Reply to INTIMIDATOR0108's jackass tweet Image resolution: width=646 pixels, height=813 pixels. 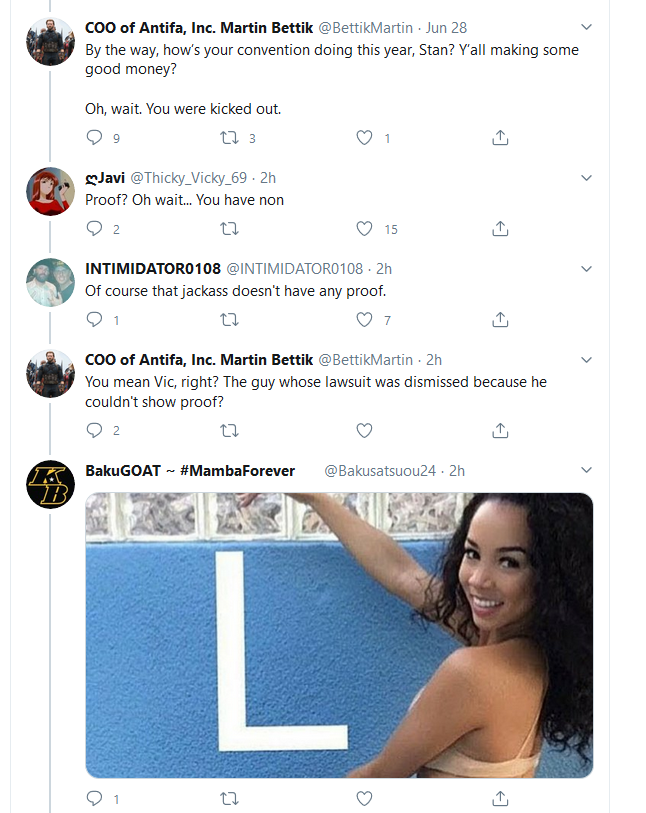94,319
